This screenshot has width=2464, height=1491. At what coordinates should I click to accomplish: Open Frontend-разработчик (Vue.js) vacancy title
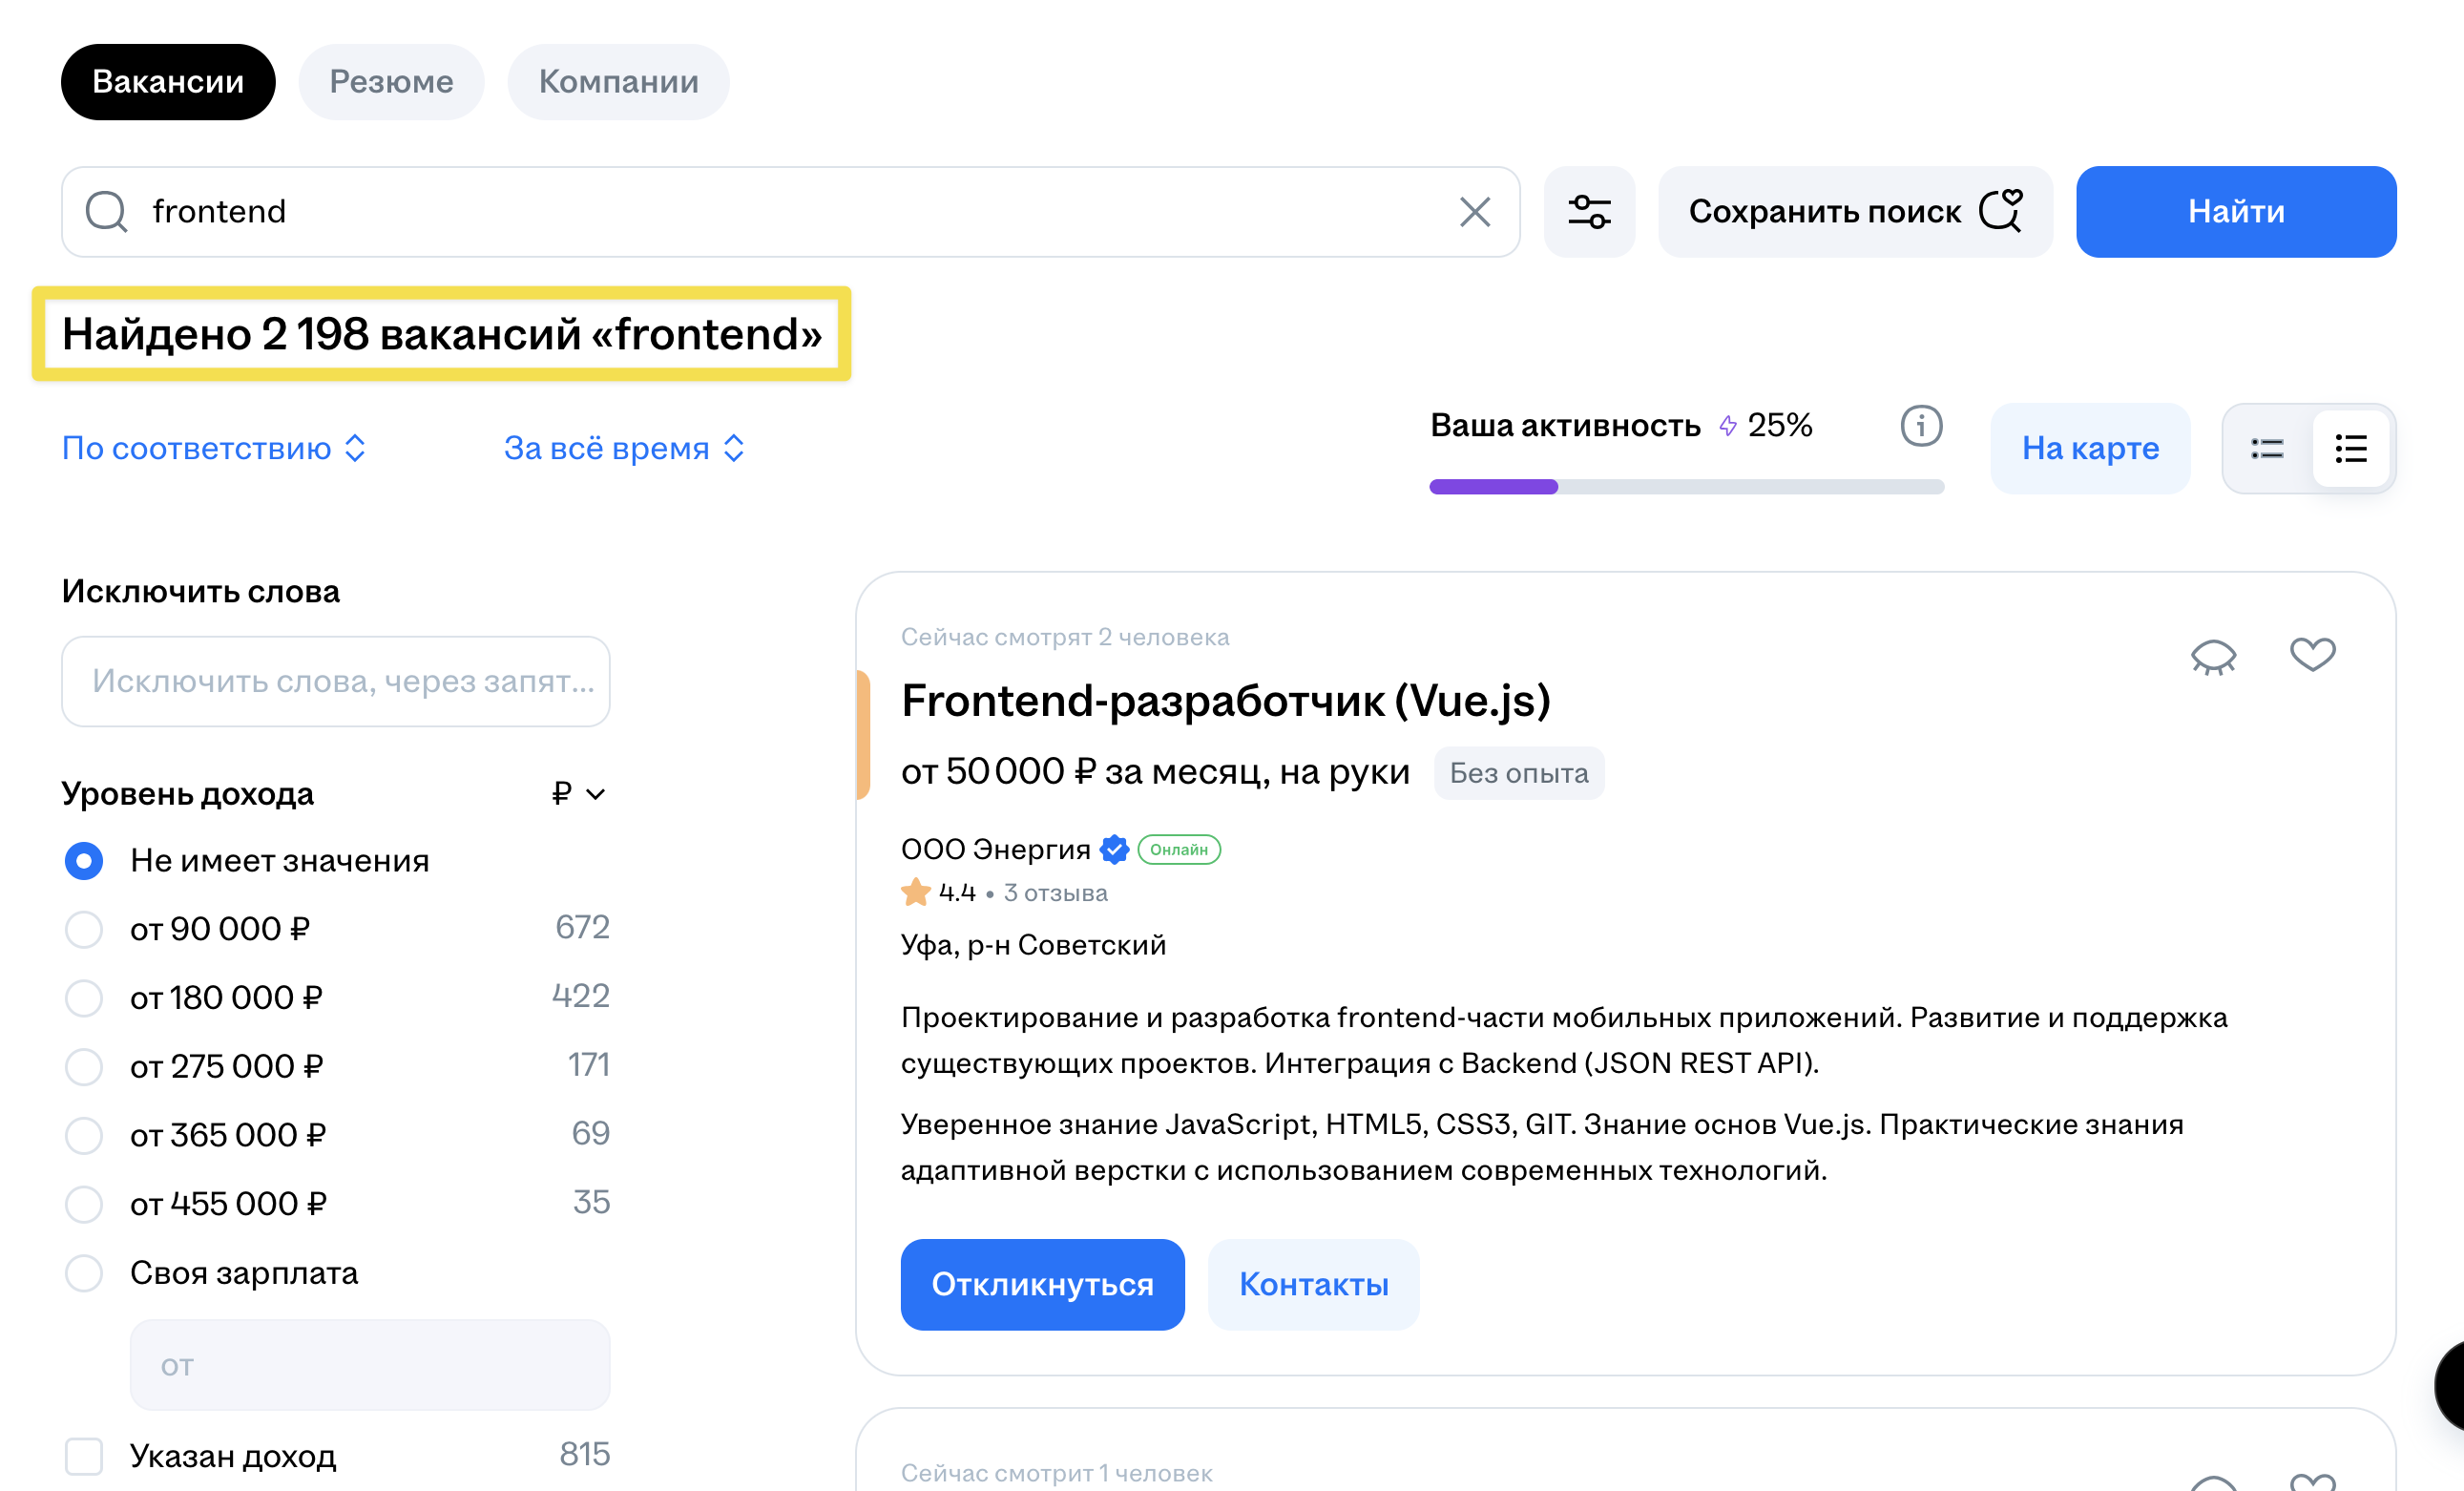coord(1225,701)
